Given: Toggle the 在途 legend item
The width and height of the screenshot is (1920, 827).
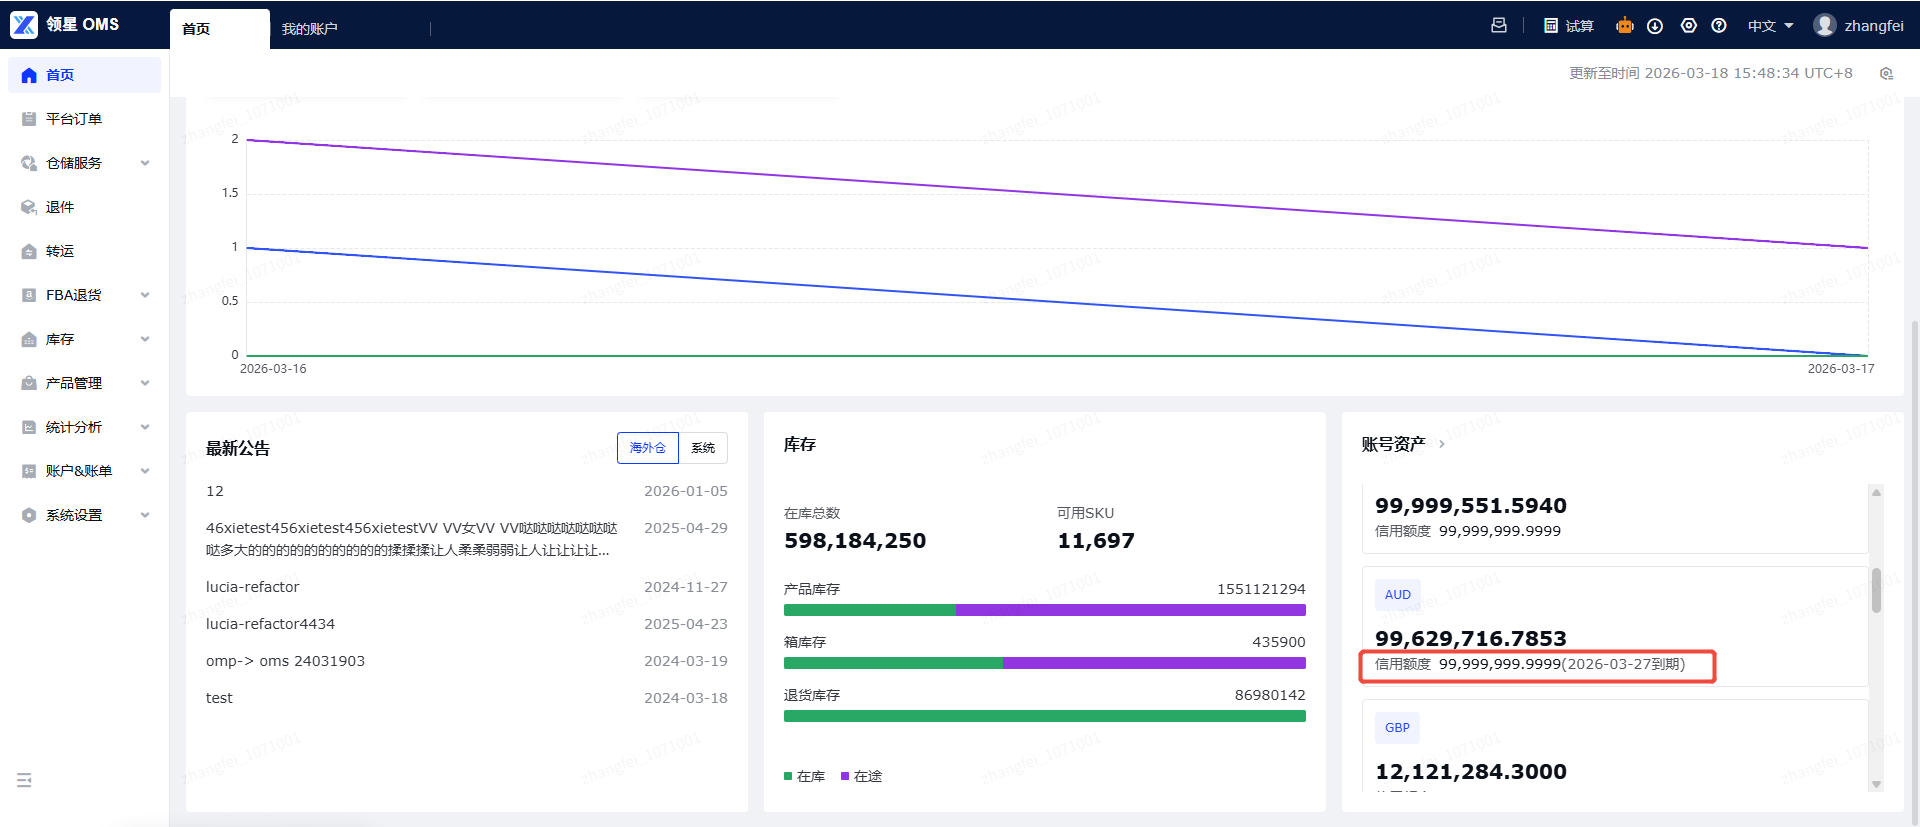Looking at the screenshot, I should click(862, 776).
